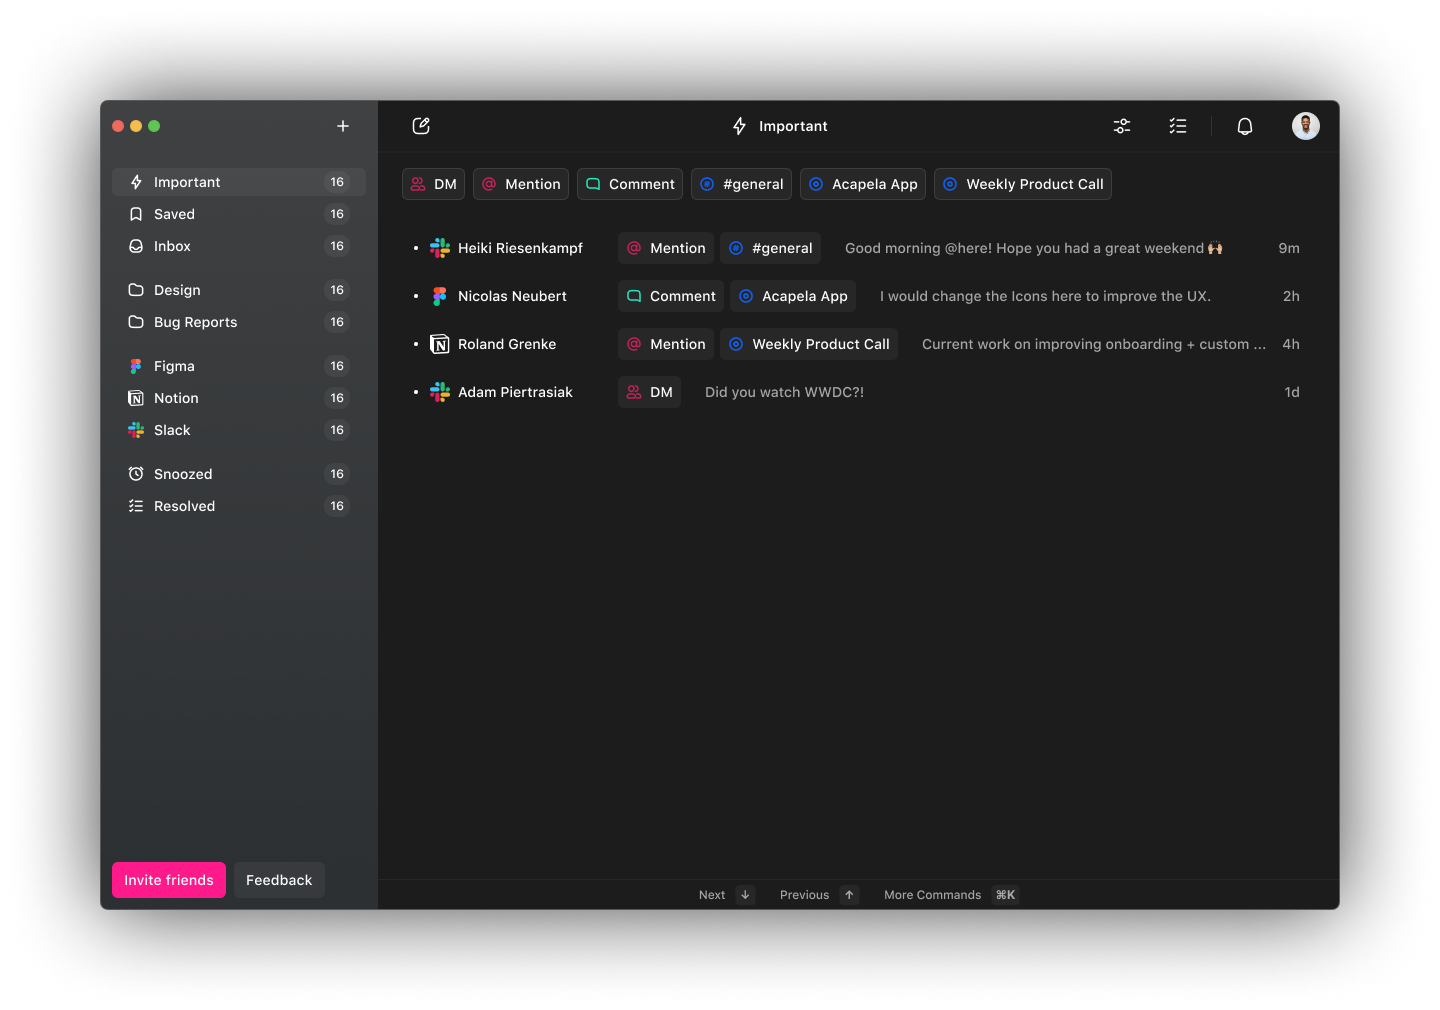Open the filter sliders settings icon

coord(1122,126)
